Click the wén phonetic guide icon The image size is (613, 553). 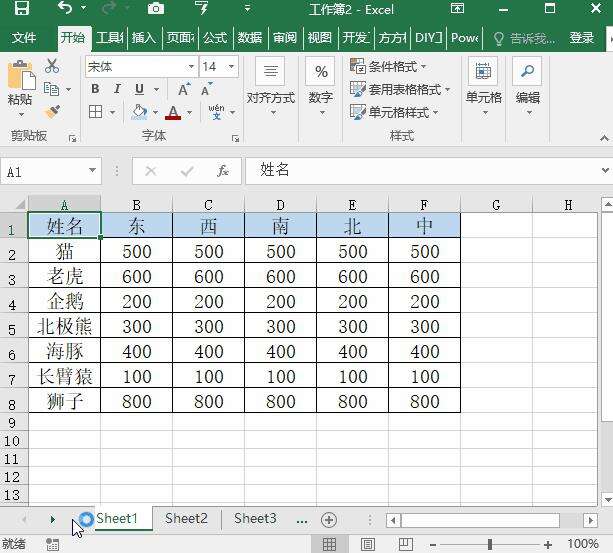click(216, 112)
